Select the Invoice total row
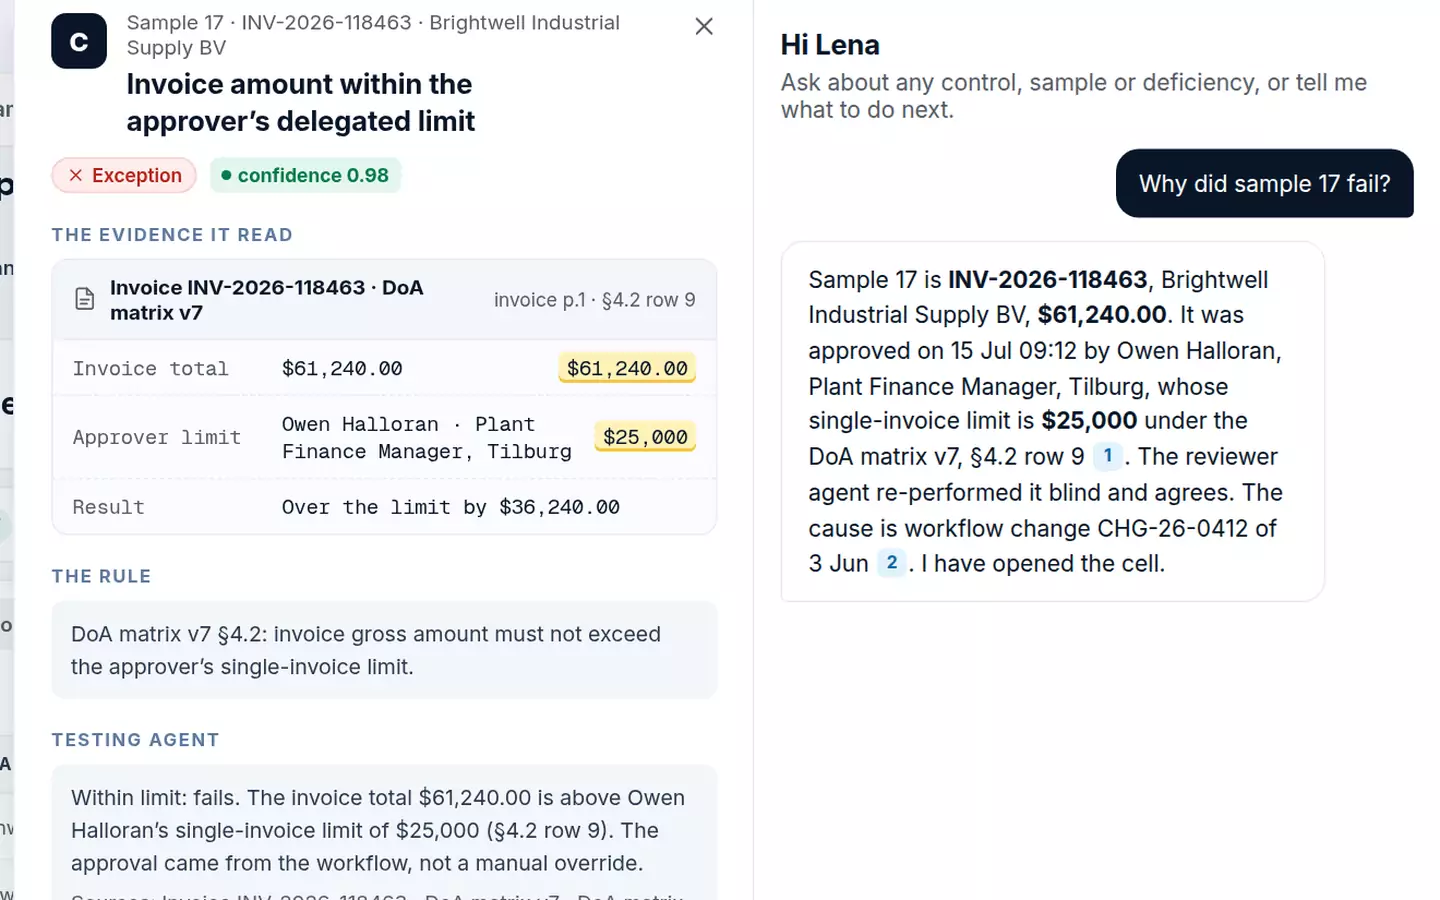The width and height of the screenshot is (1440, 900). [384, 368]
